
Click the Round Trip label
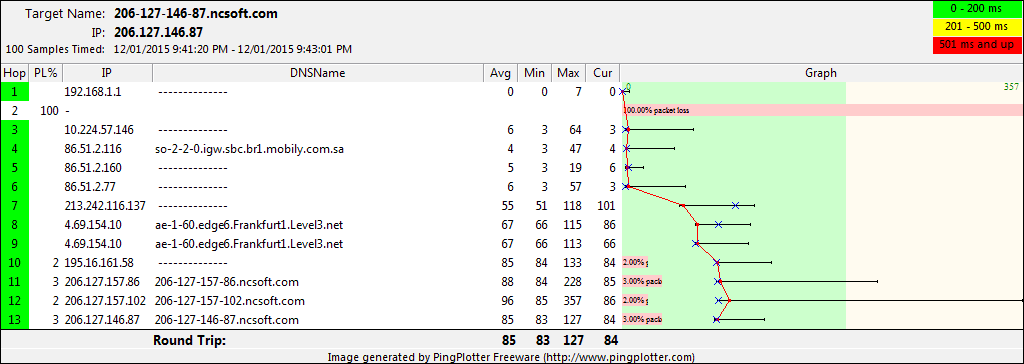[189, 340]
